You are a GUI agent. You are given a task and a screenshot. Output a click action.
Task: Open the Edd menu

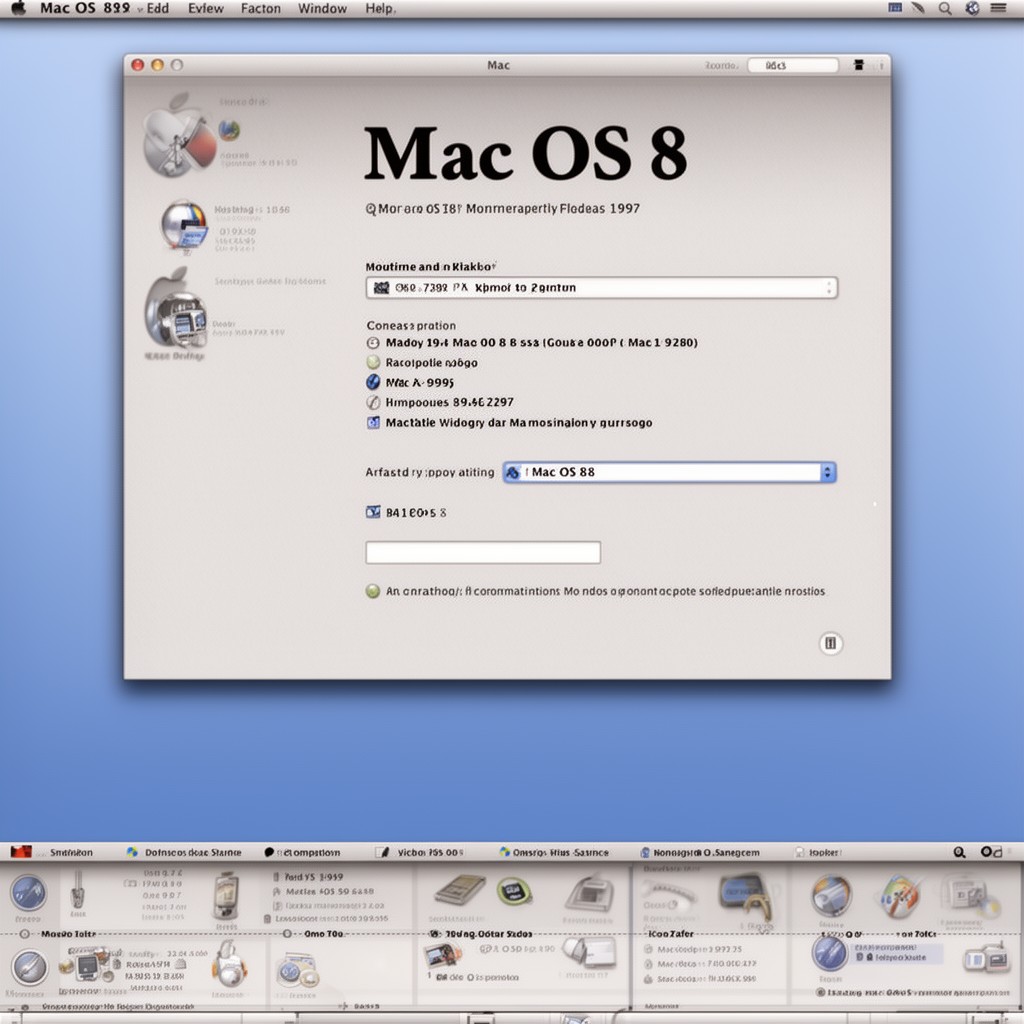[157, 8]
